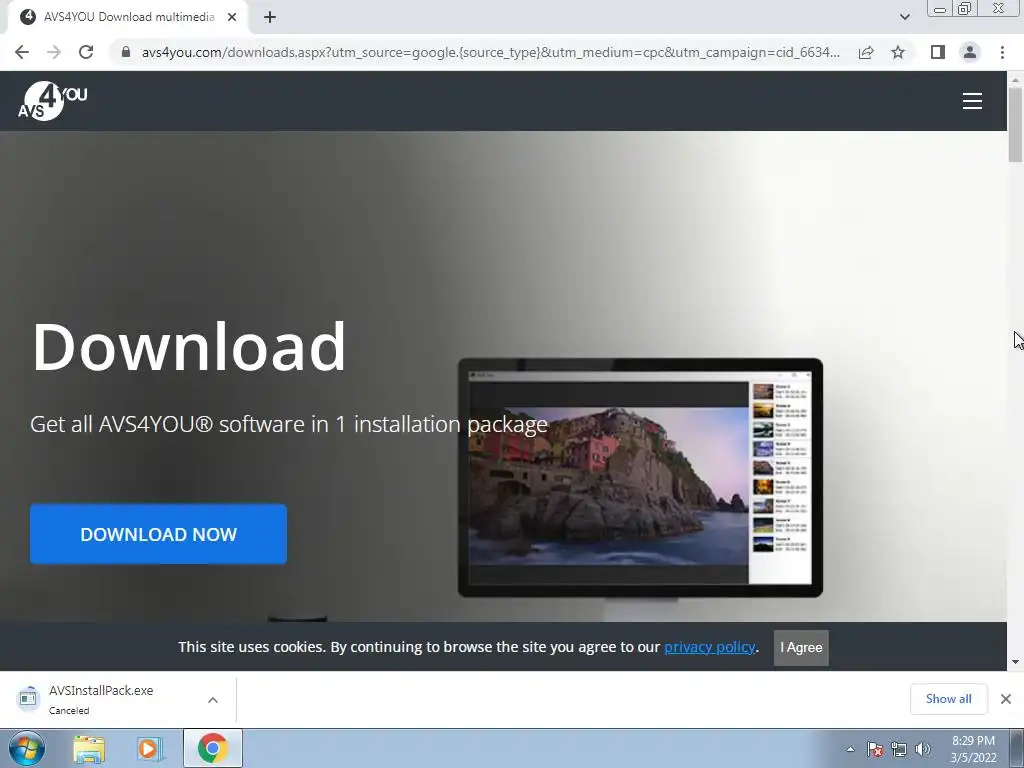Open network status tray icon
Image resolution: width=1024 pixels, height=768 pixels.
(899, 749)
